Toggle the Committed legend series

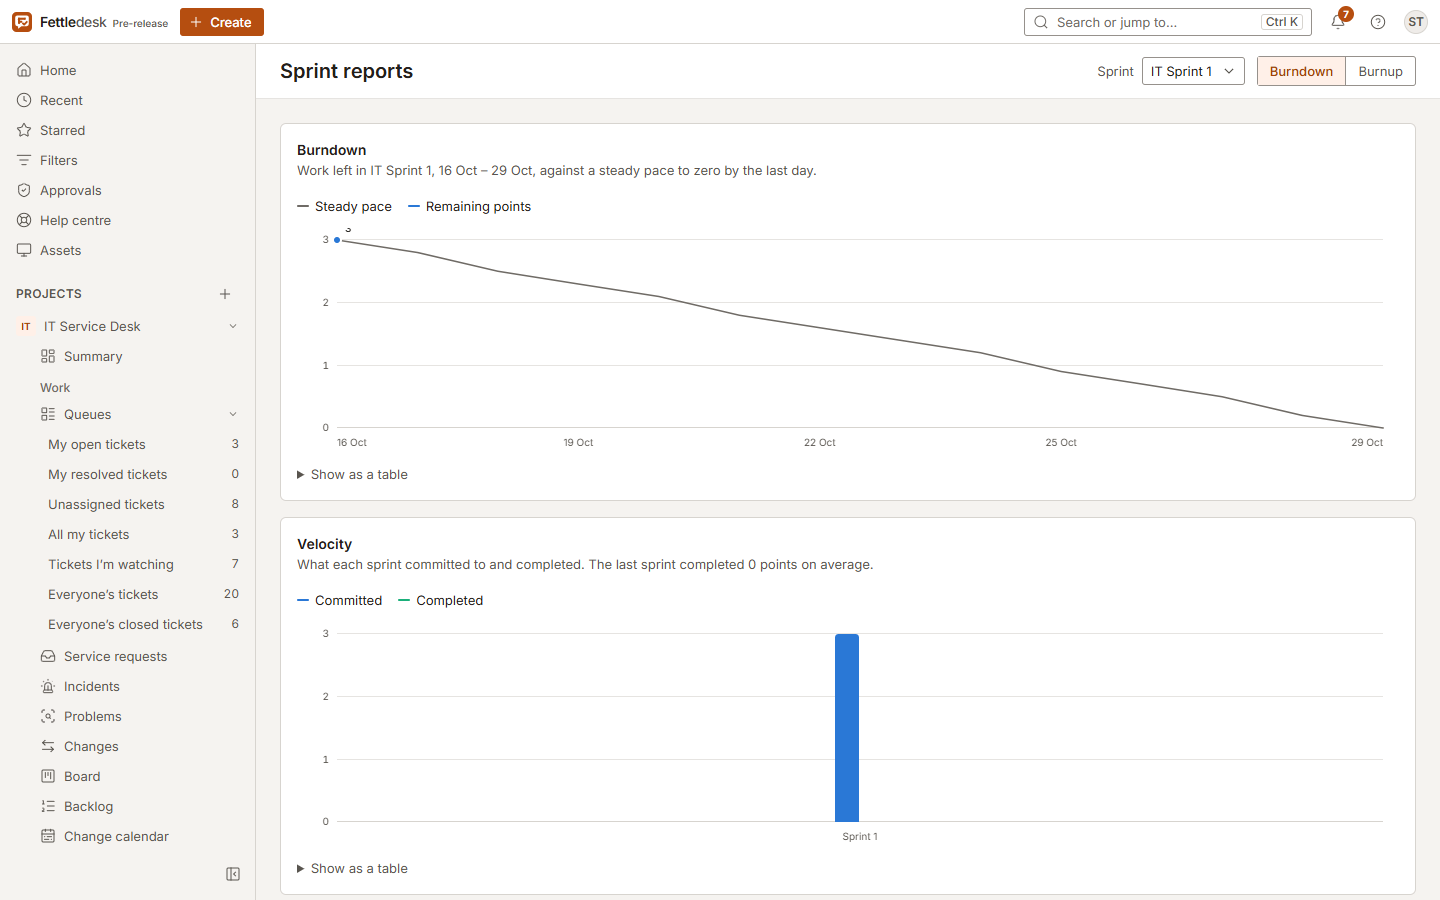coord(339,600)
